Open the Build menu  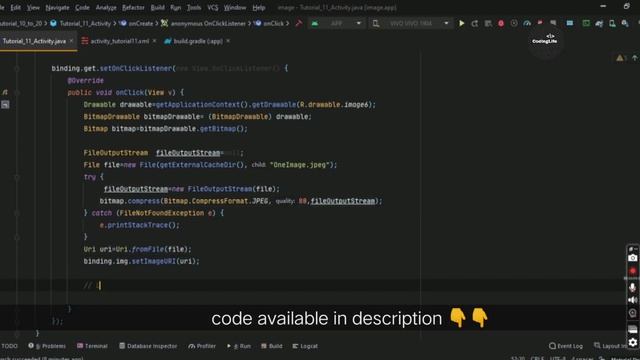(x=157, y=7)
